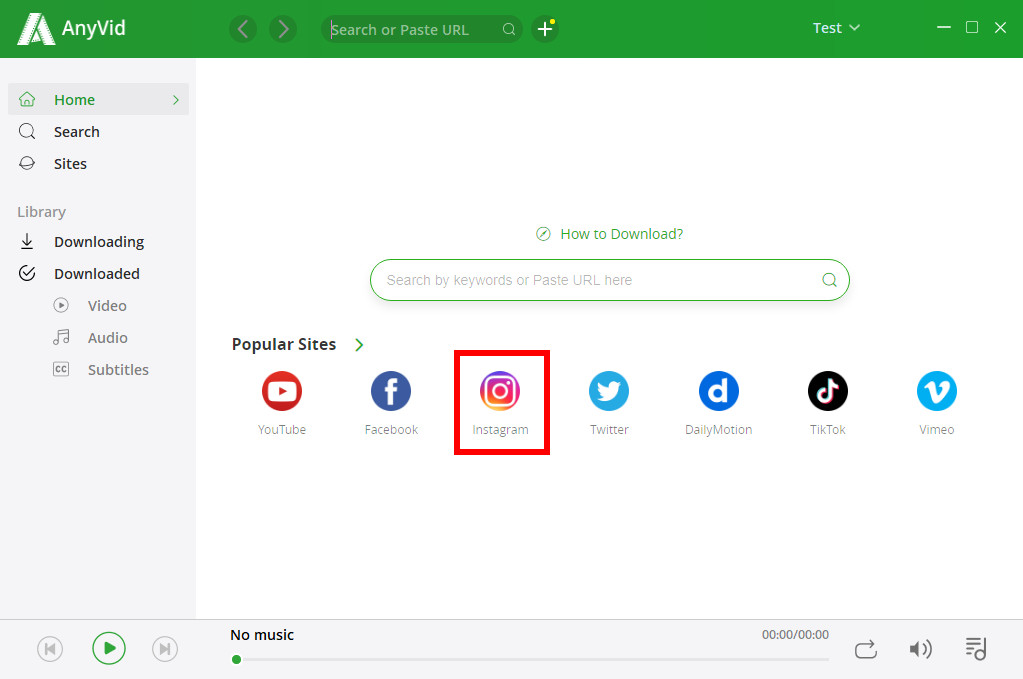Open the Vimeo site icon

[x=936, y=391]
